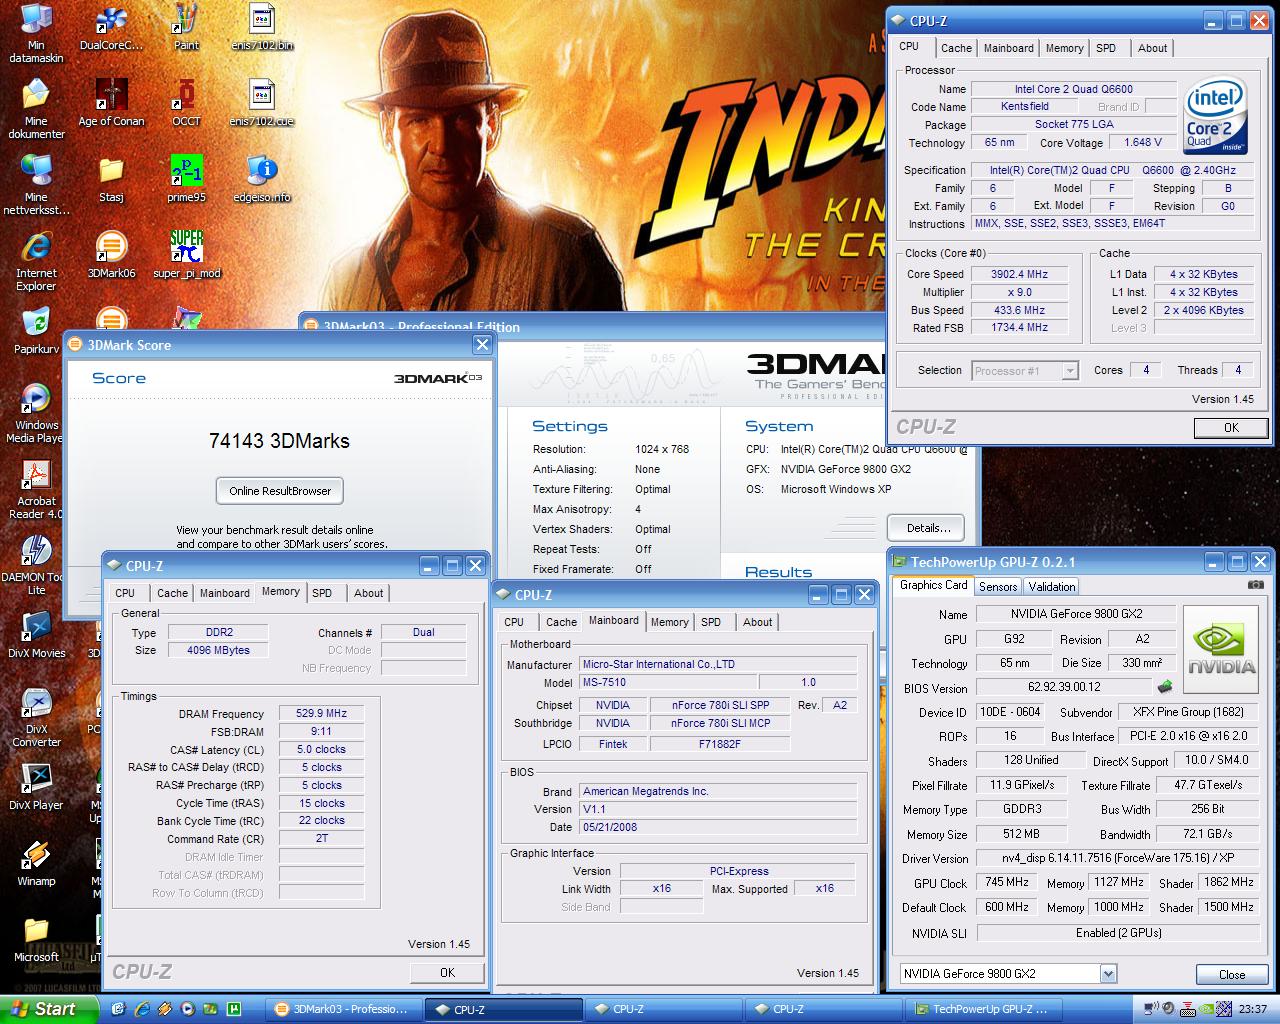Click the BIOS save icon in GPU-Z

click(x=1165, y=687)
